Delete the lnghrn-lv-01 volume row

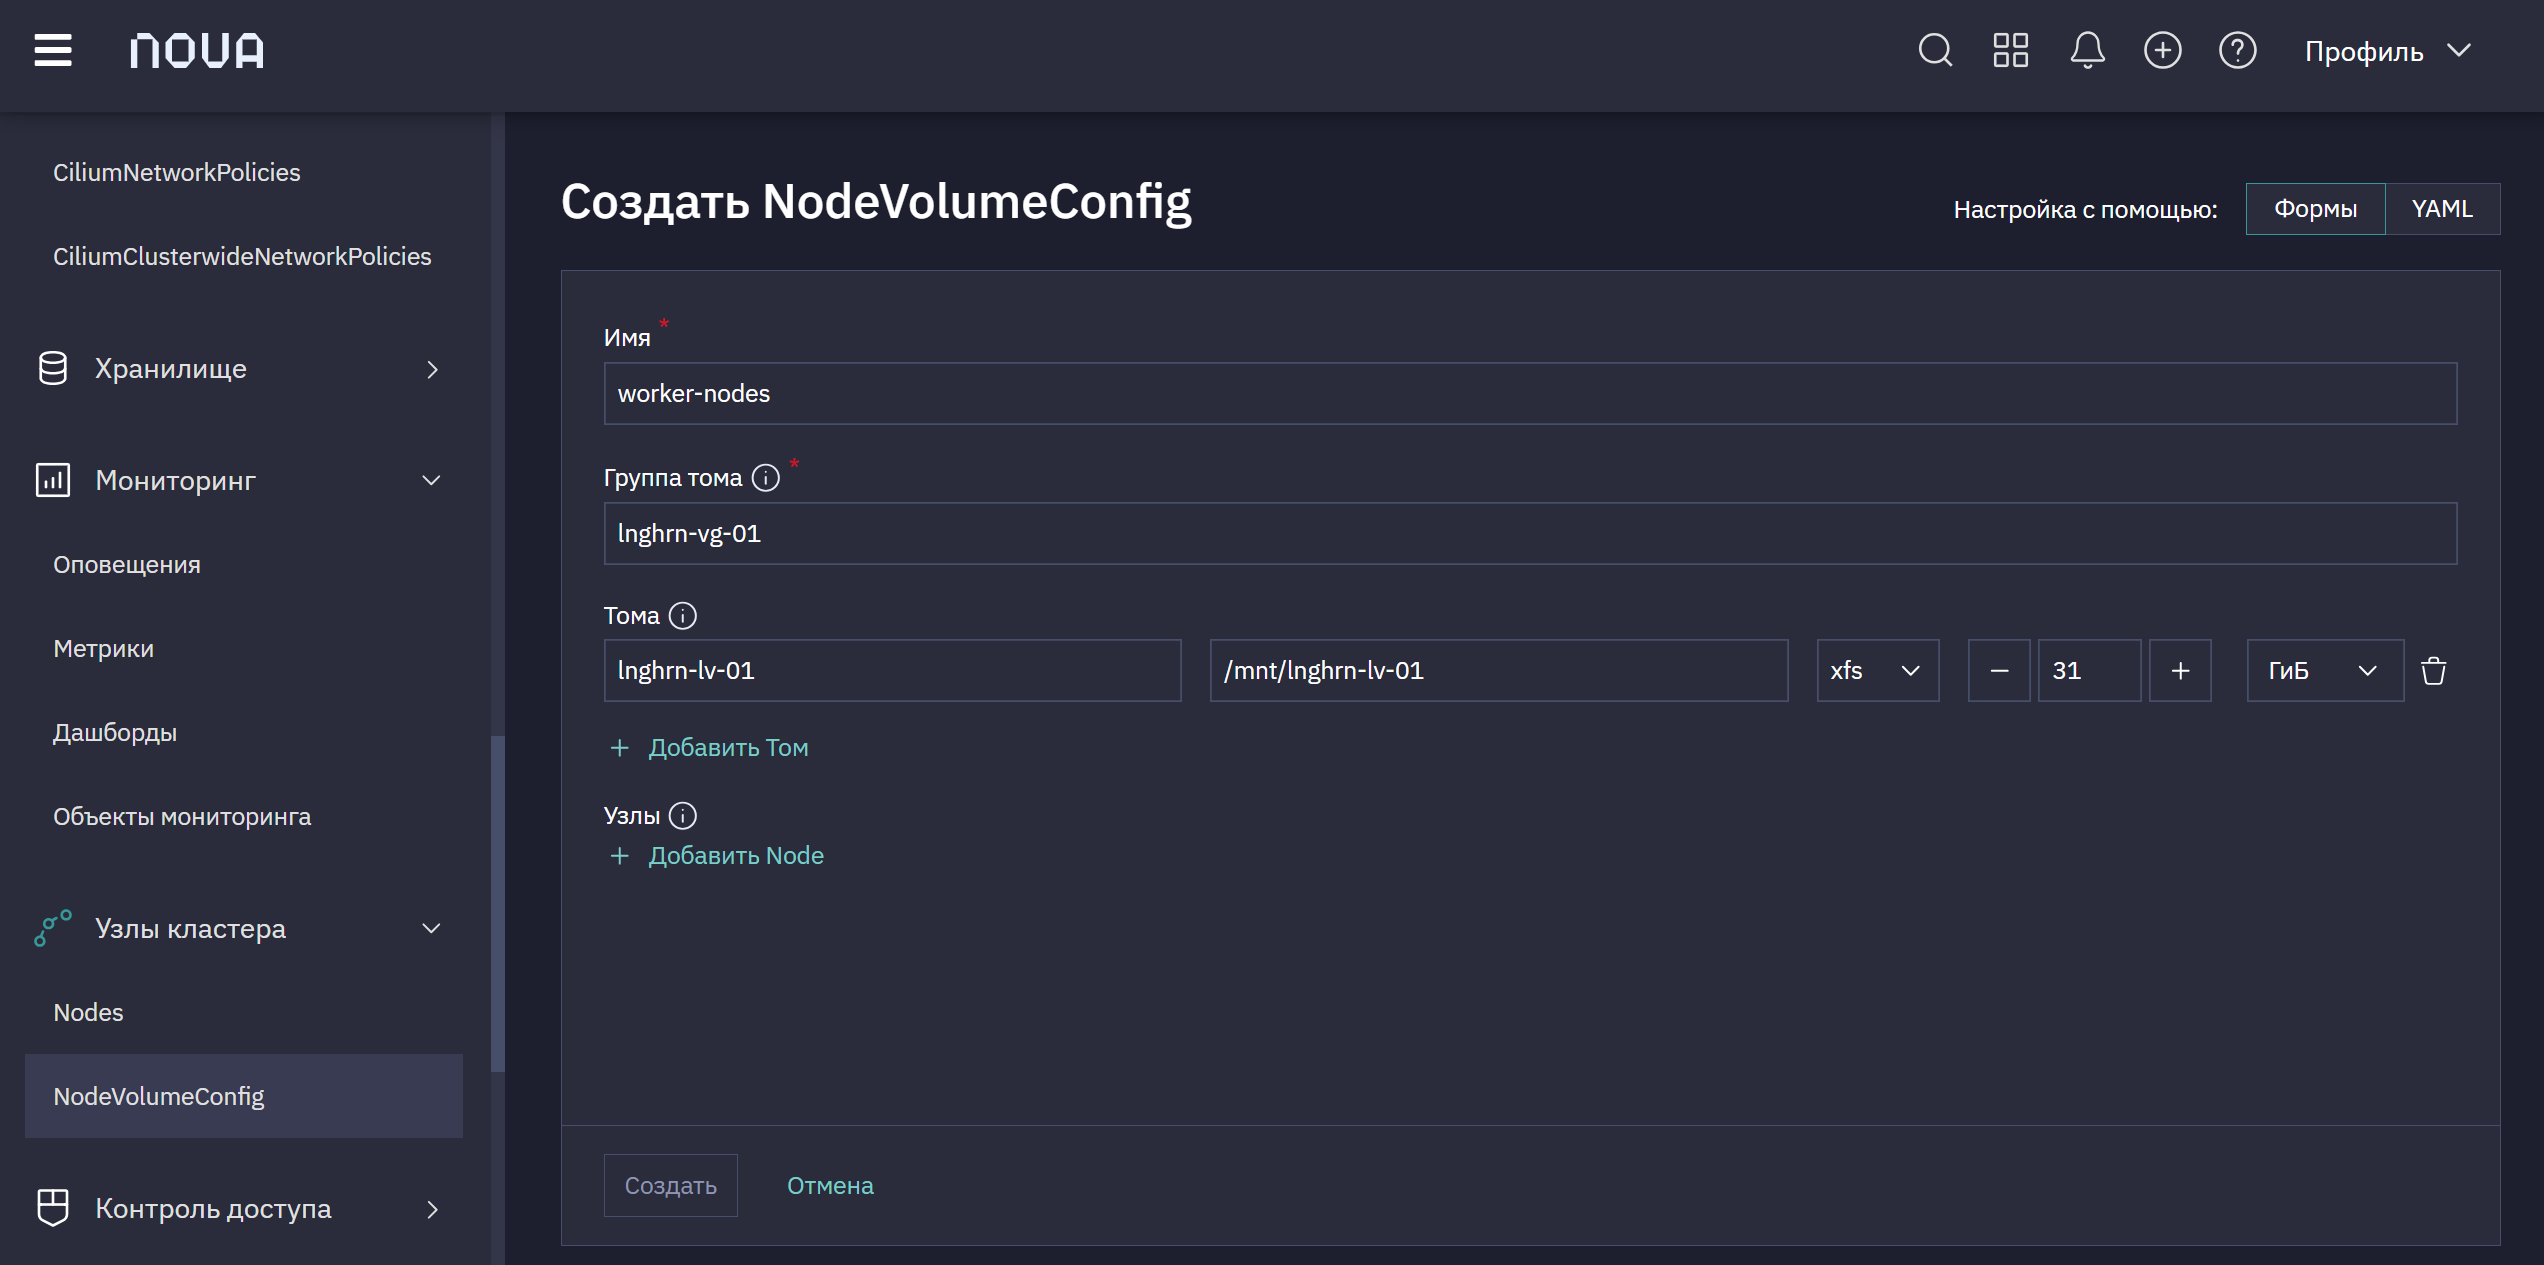coord(2434,670)
